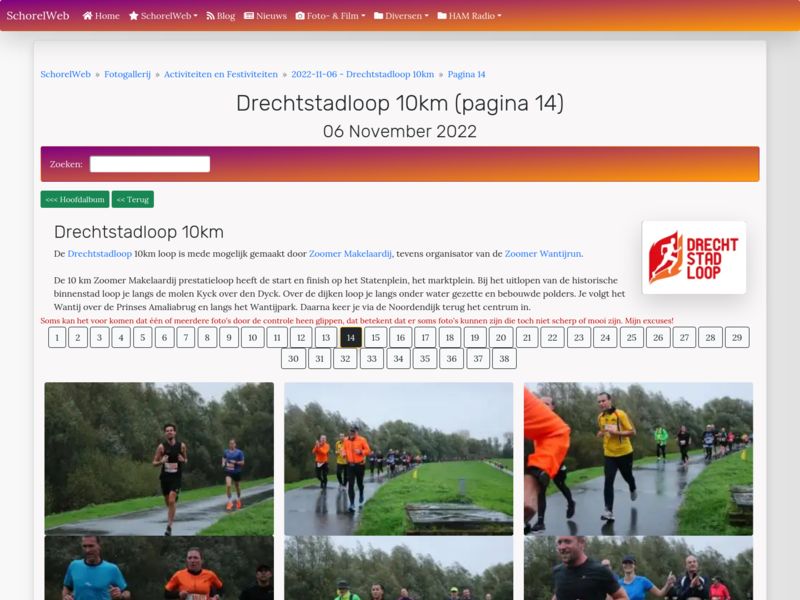Viewport: 800px width, 600px height.
Task: Go to gallery page 30
Action: (293, 359)
